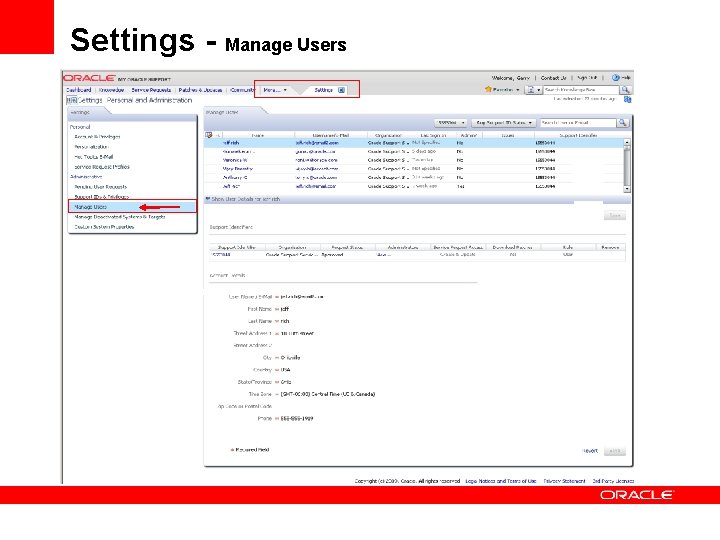Collapse the Show User Details section
The height and width of the screenshot is (540, 720).
208,199
